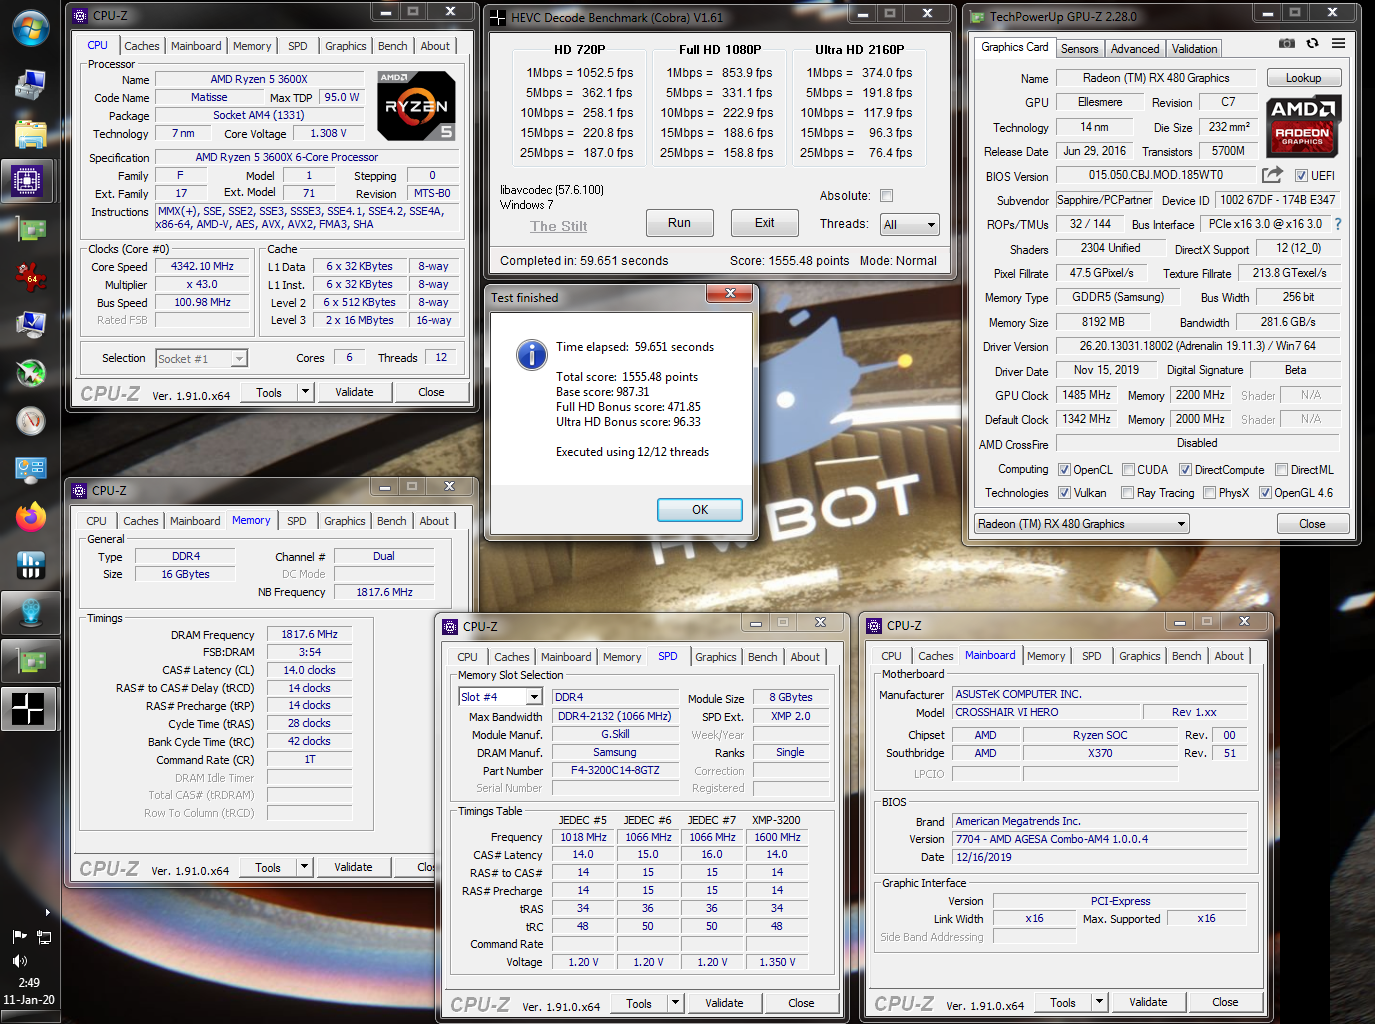Image resolution: width=1375 pixels, height=1024 pixels.
Task: Click OK in the Test finished dialog
Action: (x=700, y=510)
